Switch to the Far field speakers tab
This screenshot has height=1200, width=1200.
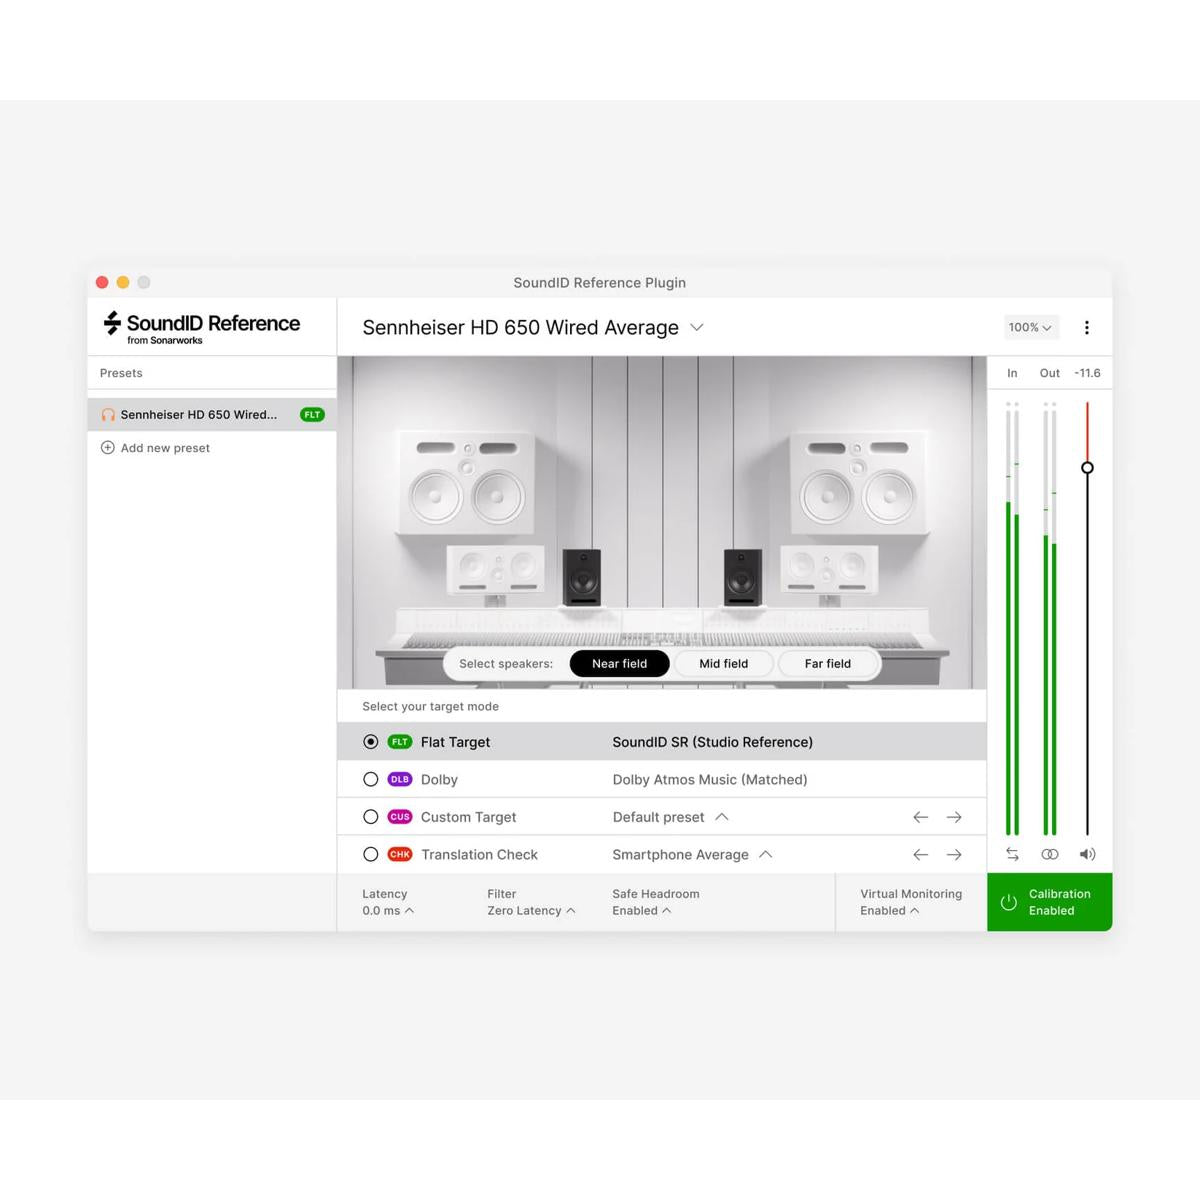pos(827,663)
